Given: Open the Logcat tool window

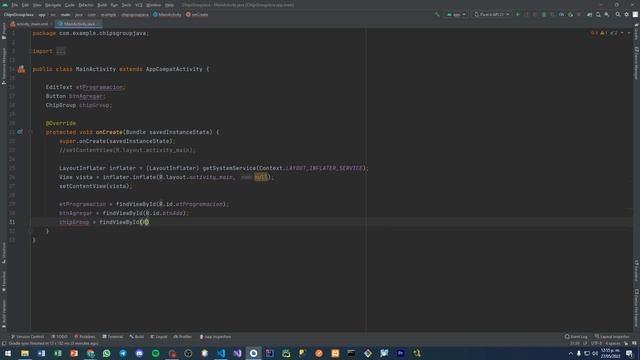Looking at the screenshot, I should click(159, 337).
